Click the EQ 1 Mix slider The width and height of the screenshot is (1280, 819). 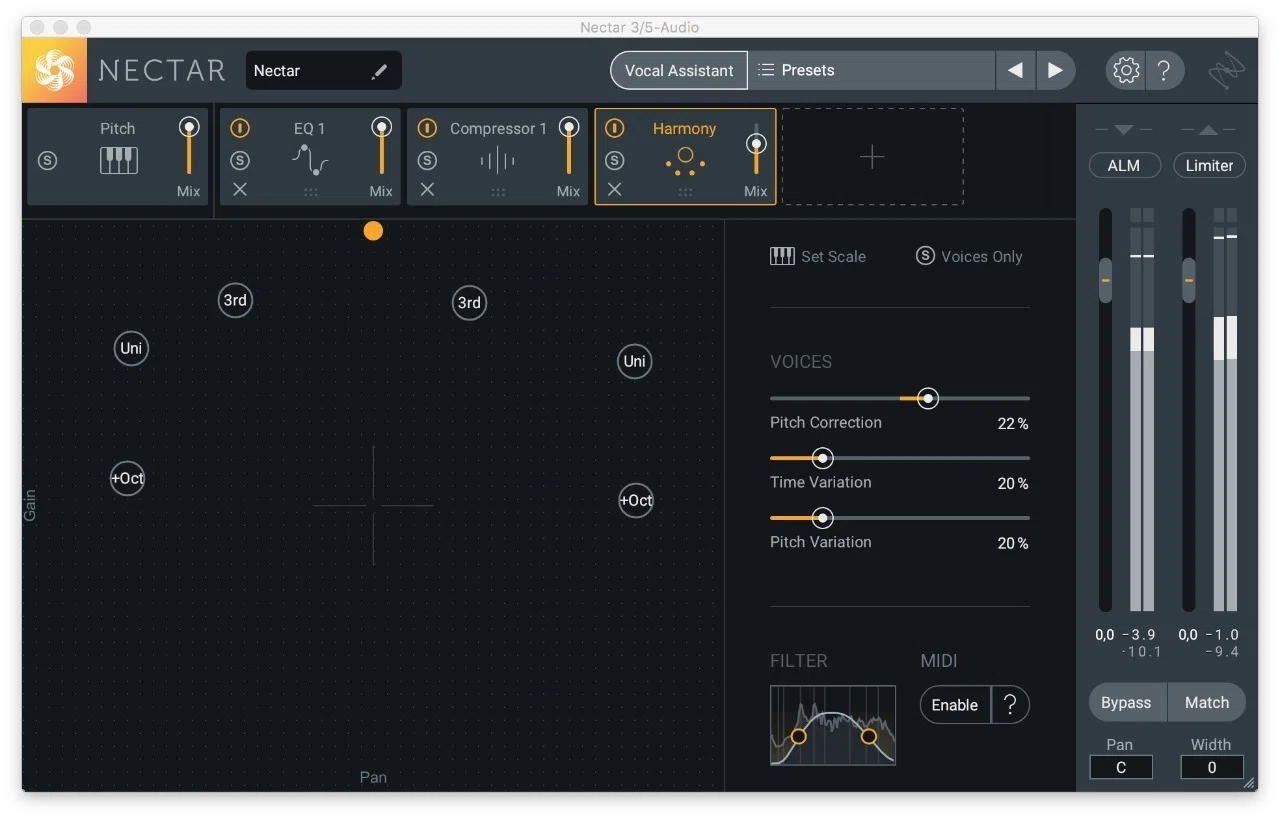pyautogui.click(x=381, y=146)
